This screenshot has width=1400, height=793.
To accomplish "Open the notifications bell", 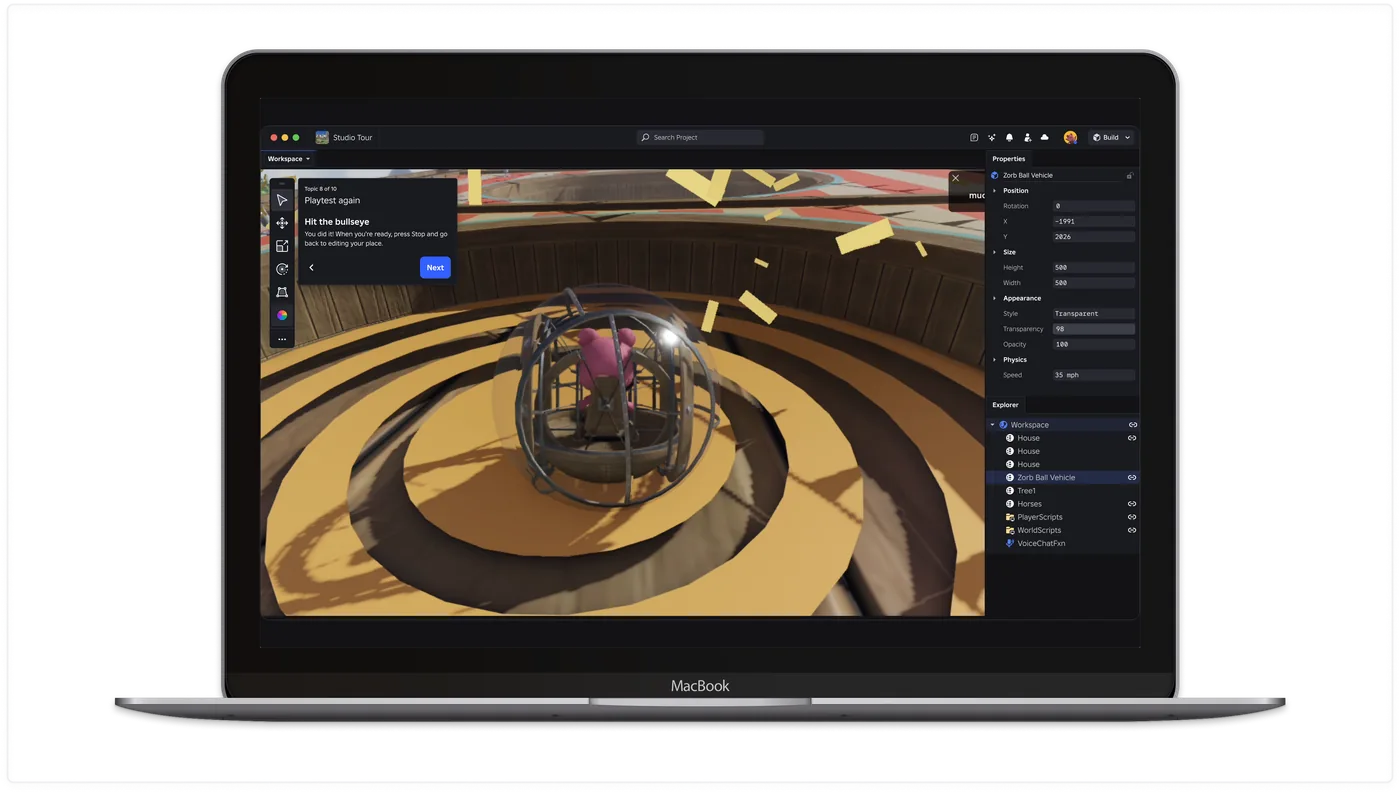I will click(1009, 137).
